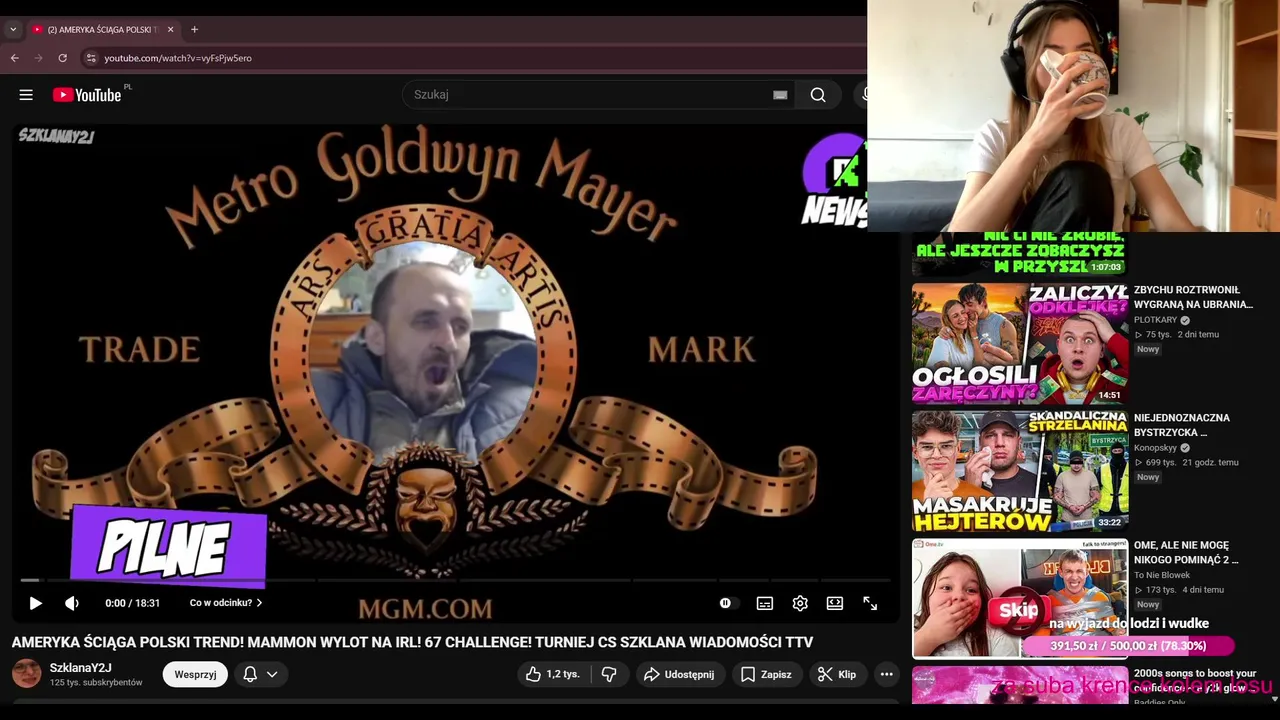This screenshot has height=720, width=1280.
Task: Play the video
Action: pos(35,603)
